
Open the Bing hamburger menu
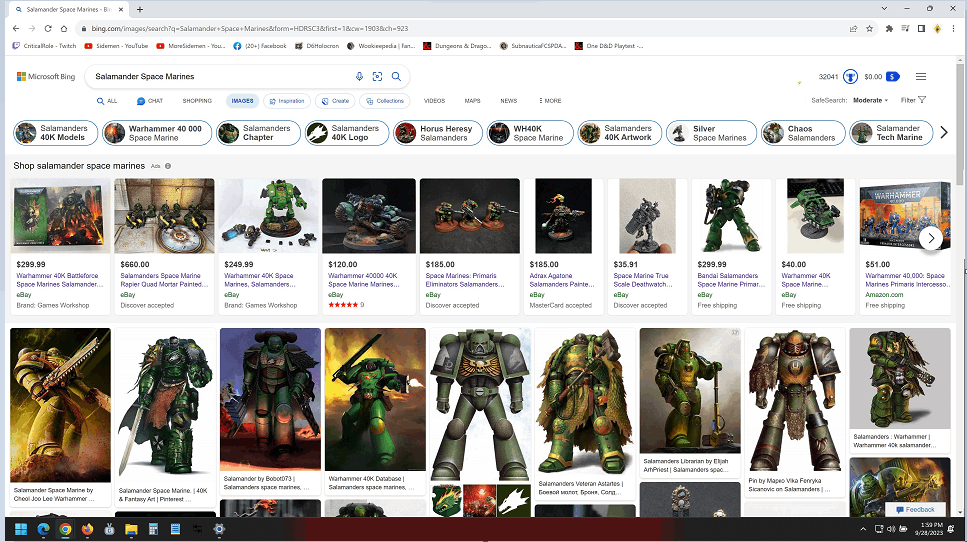tap(921, 76)
